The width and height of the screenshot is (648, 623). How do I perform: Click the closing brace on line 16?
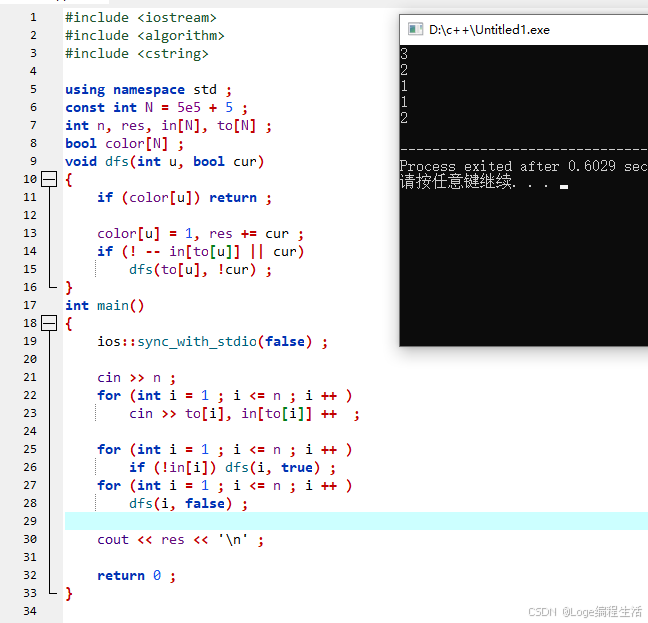pyautogui.click(x=69, y=287)
